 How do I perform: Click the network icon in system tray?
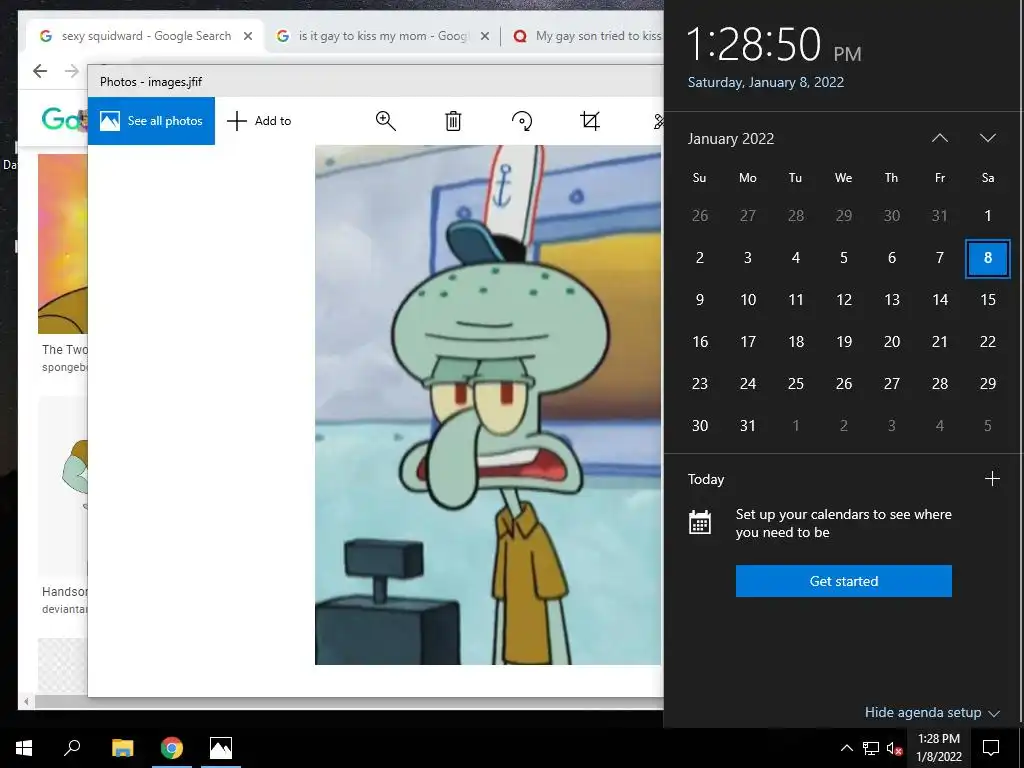(x=871, y=748)
